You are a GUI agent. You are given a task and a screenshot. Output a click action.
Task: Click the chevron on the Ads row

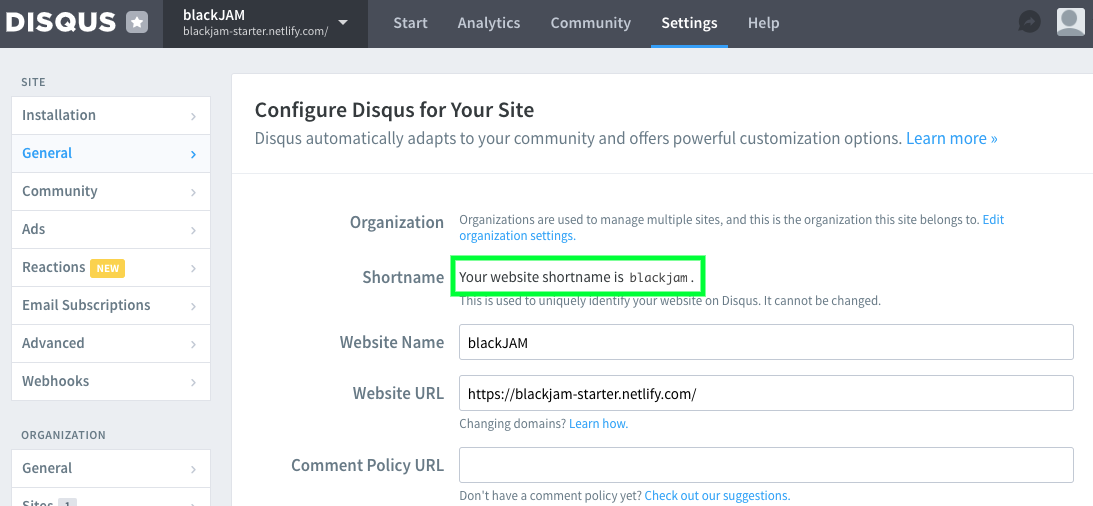[193, 231]
